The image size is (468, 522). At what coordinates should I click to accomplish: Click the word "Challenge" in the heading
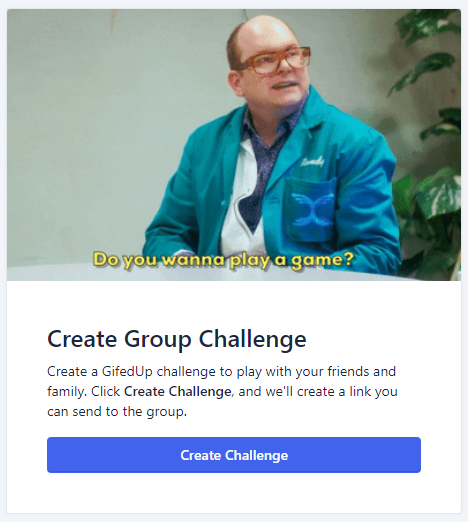click(252, 339)
